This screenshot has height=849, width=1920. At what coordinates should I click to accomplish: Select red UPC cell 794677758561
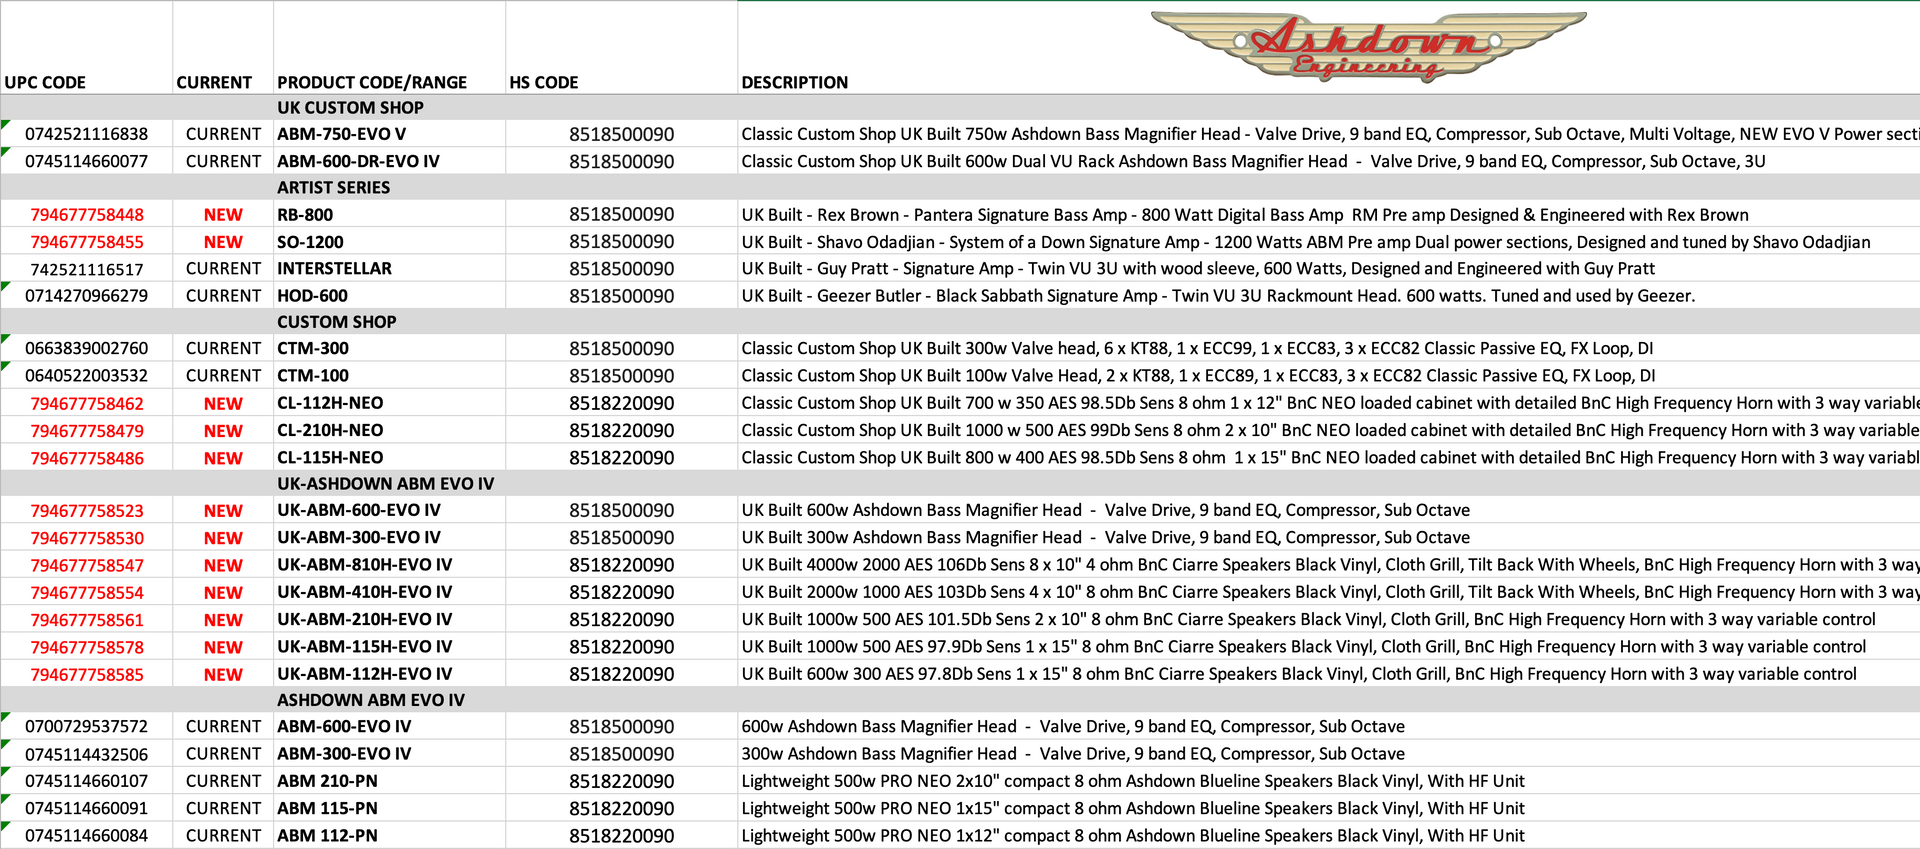87,620
